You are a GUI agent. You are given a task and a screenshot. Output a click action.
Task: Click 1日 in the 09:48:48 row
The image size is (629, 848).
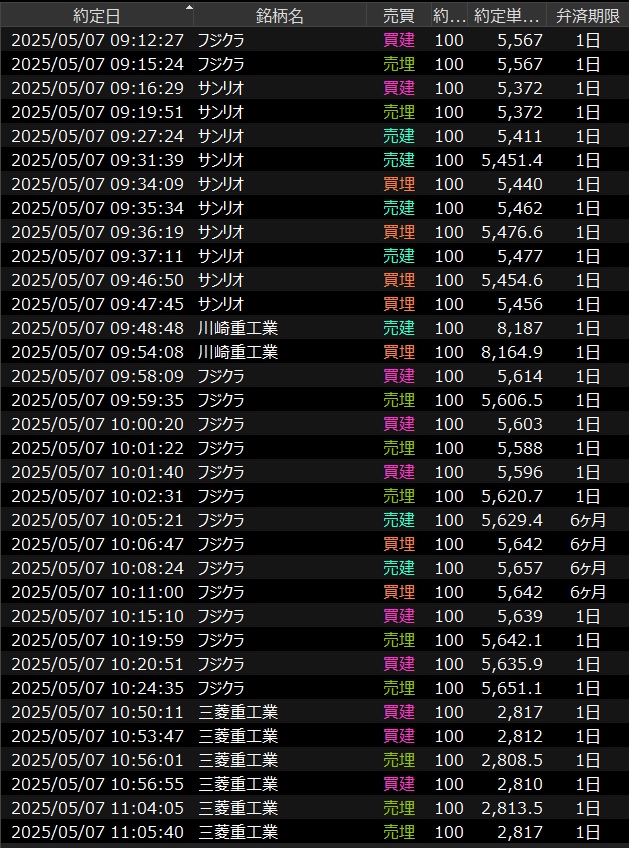click(x=588, y=328)
